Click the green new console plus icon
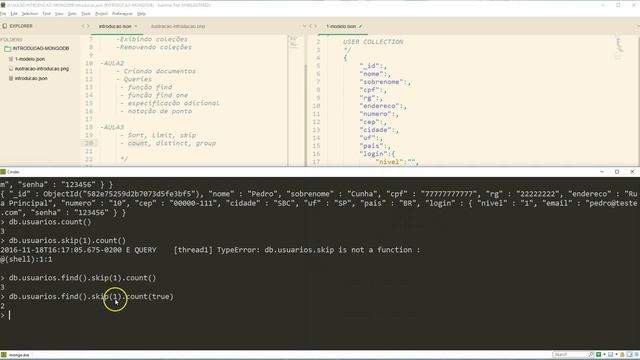640x360 pixels. (x=599, y=355)
